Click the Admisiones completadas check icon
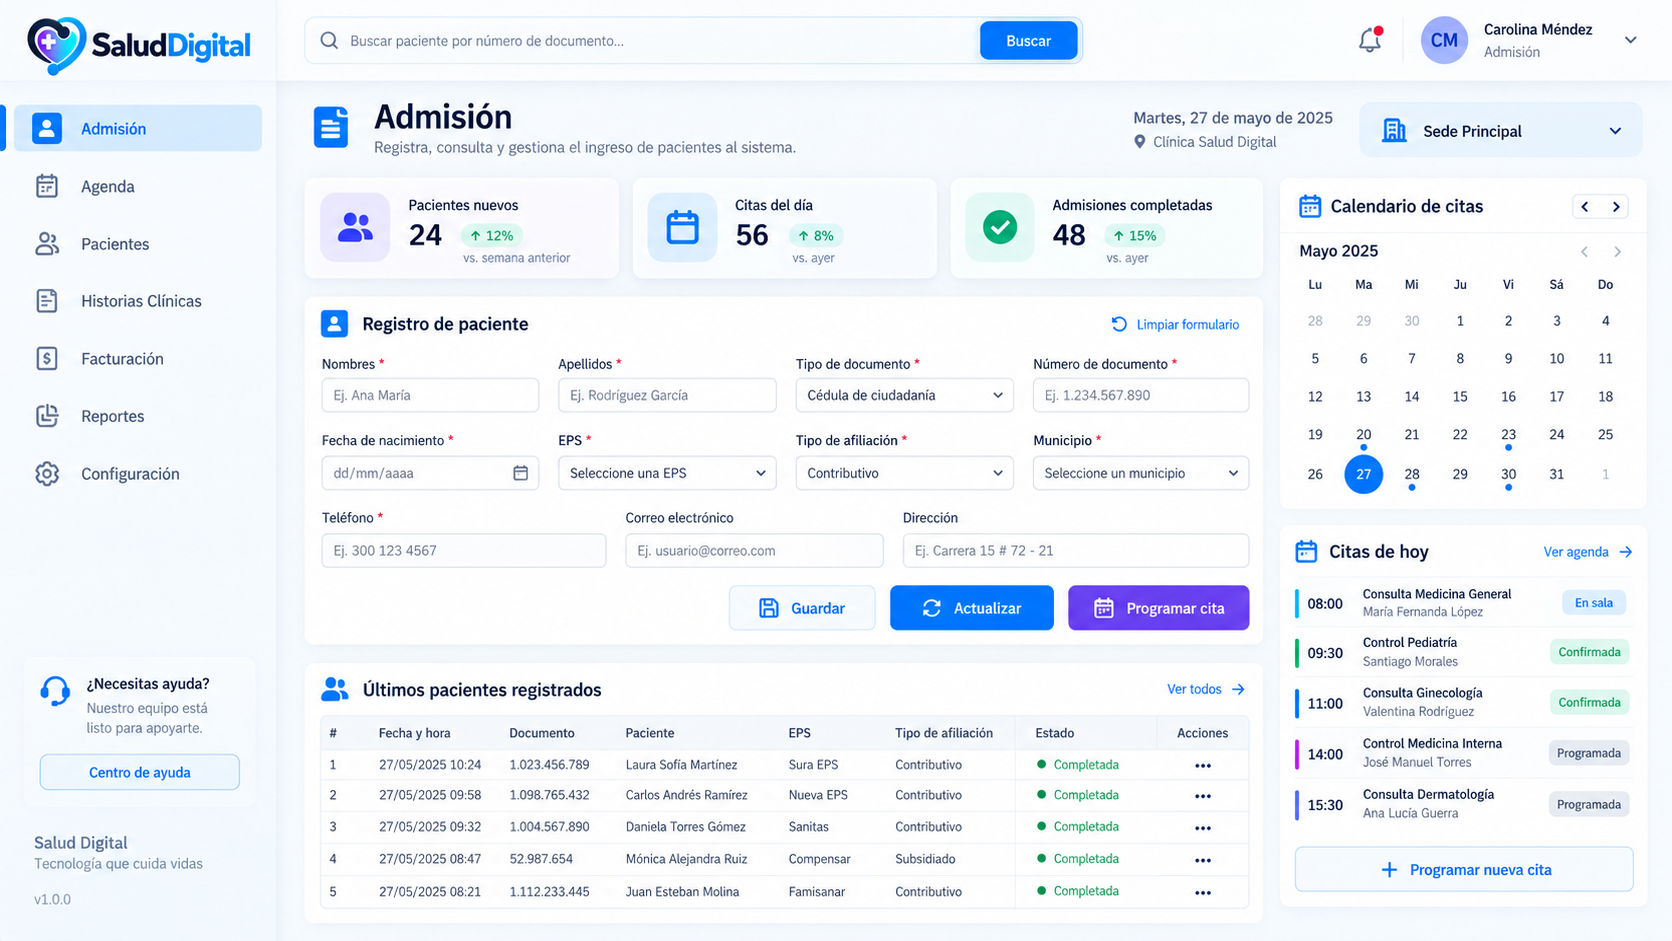 point(999,227)
